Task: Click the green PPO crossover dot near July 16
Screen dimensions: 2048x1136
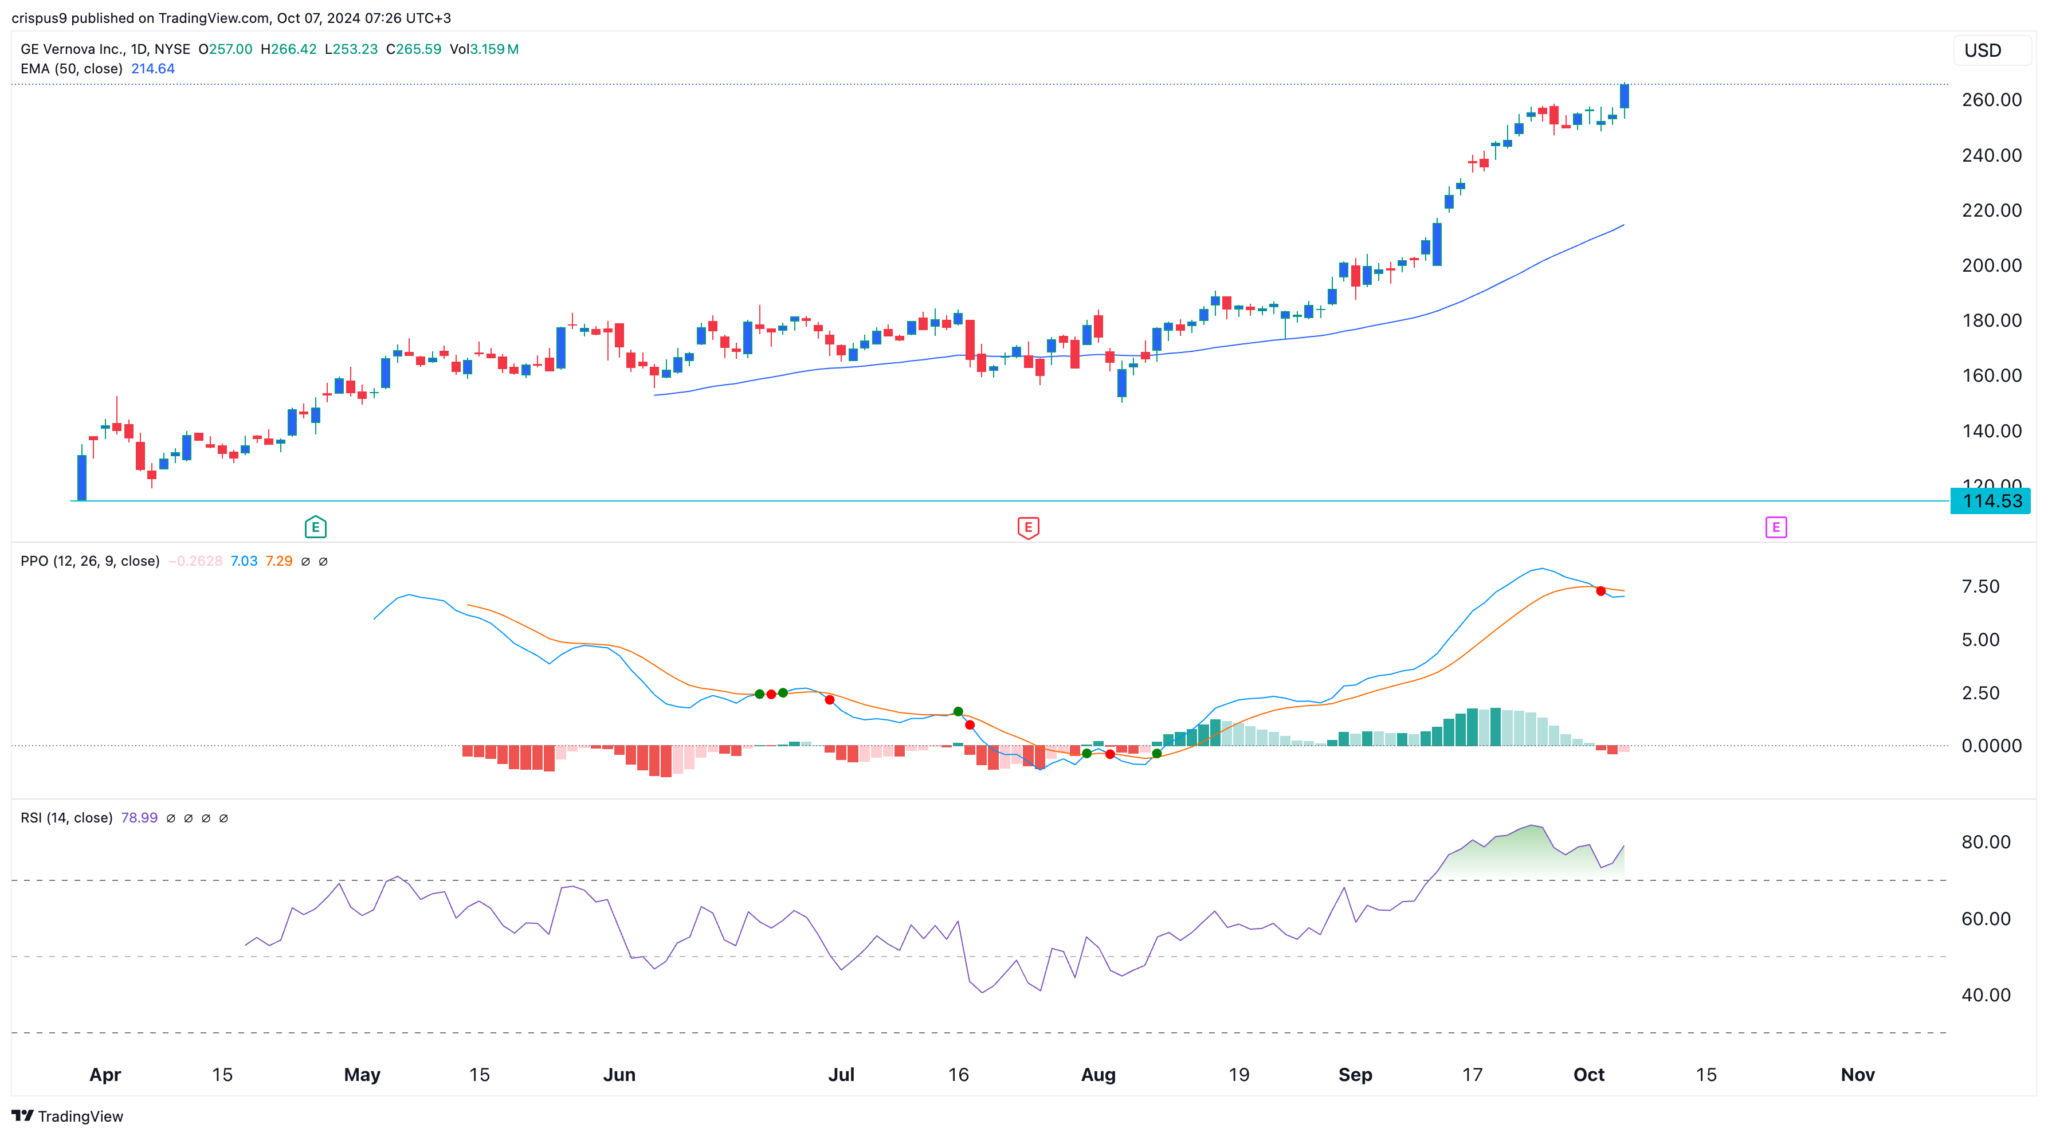Action: [x=958, y=712]
